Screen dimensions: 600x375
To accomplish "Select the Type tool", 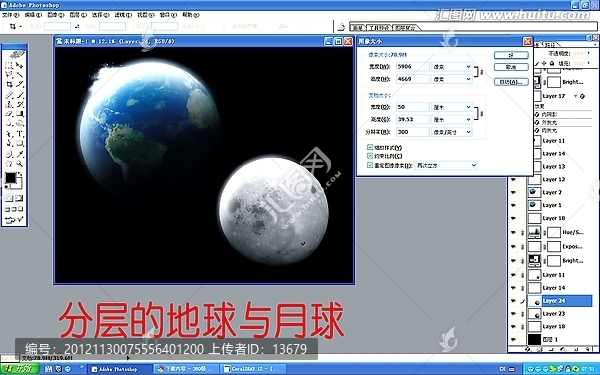I will tap(20, 134).
